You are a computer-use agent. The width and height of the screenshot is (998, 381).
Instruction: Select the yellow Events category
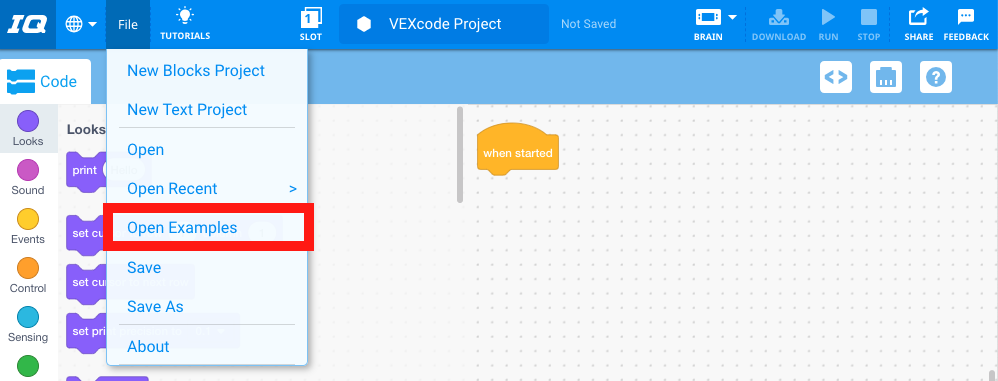[x=27, y=226]
